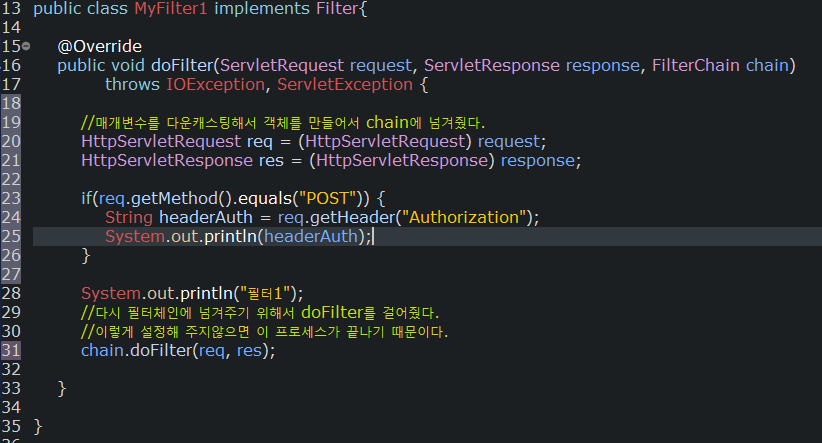Click ServletRequest parameter type
Screen dimensions: 822x443
click(x=282, y=66)
